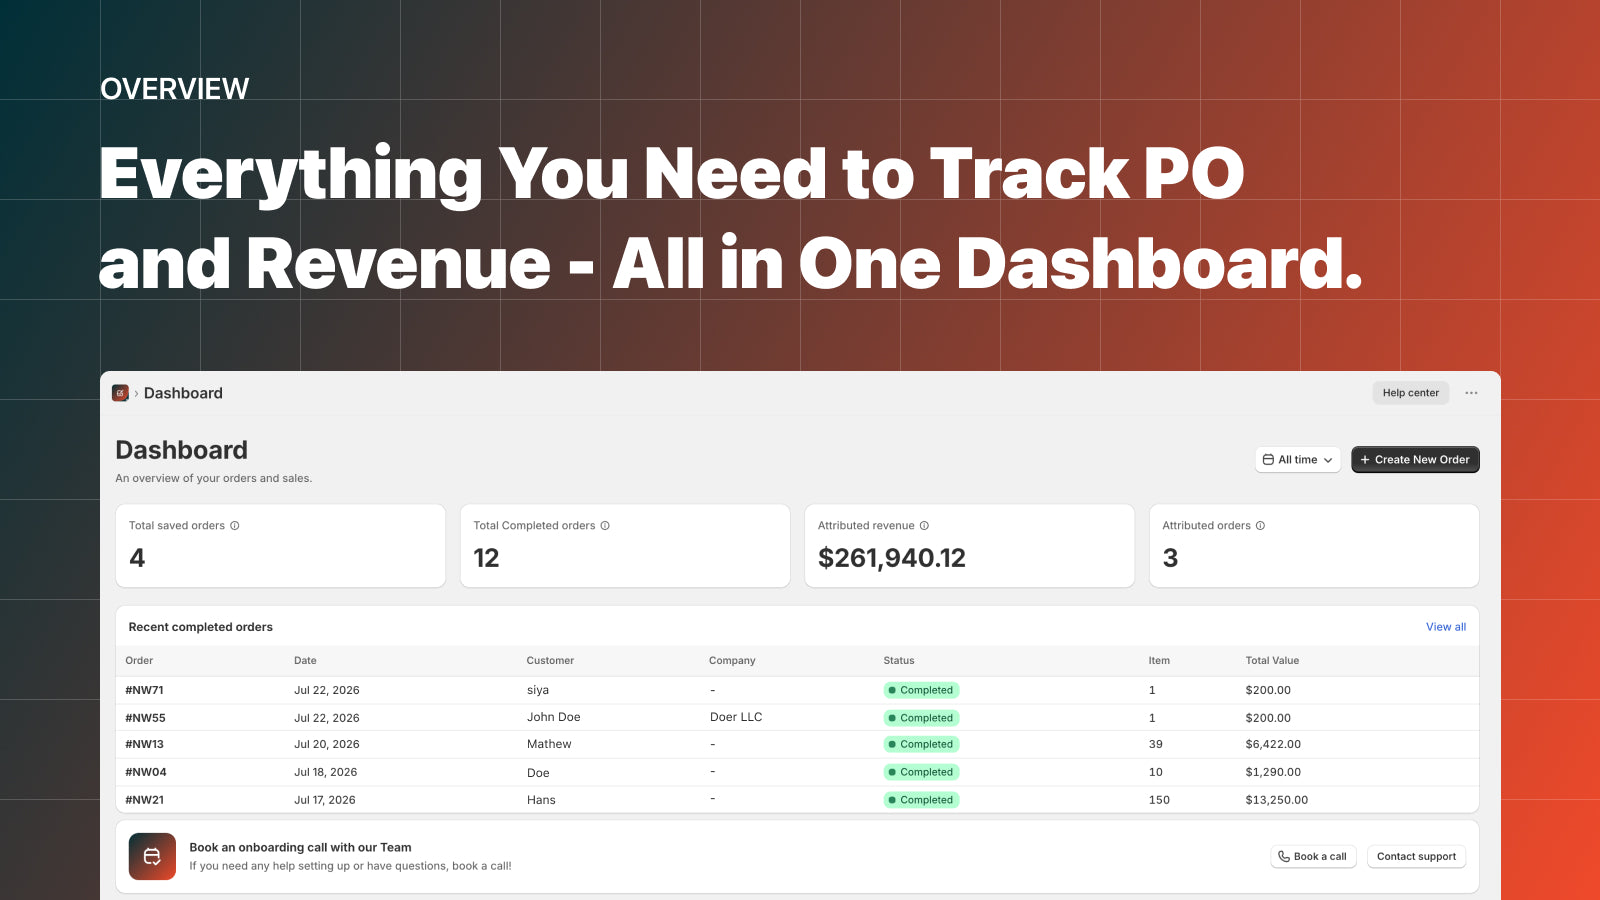Open order #NW71 row
The width and height of the screenshot is (1600, 900).
pos(797,690)
